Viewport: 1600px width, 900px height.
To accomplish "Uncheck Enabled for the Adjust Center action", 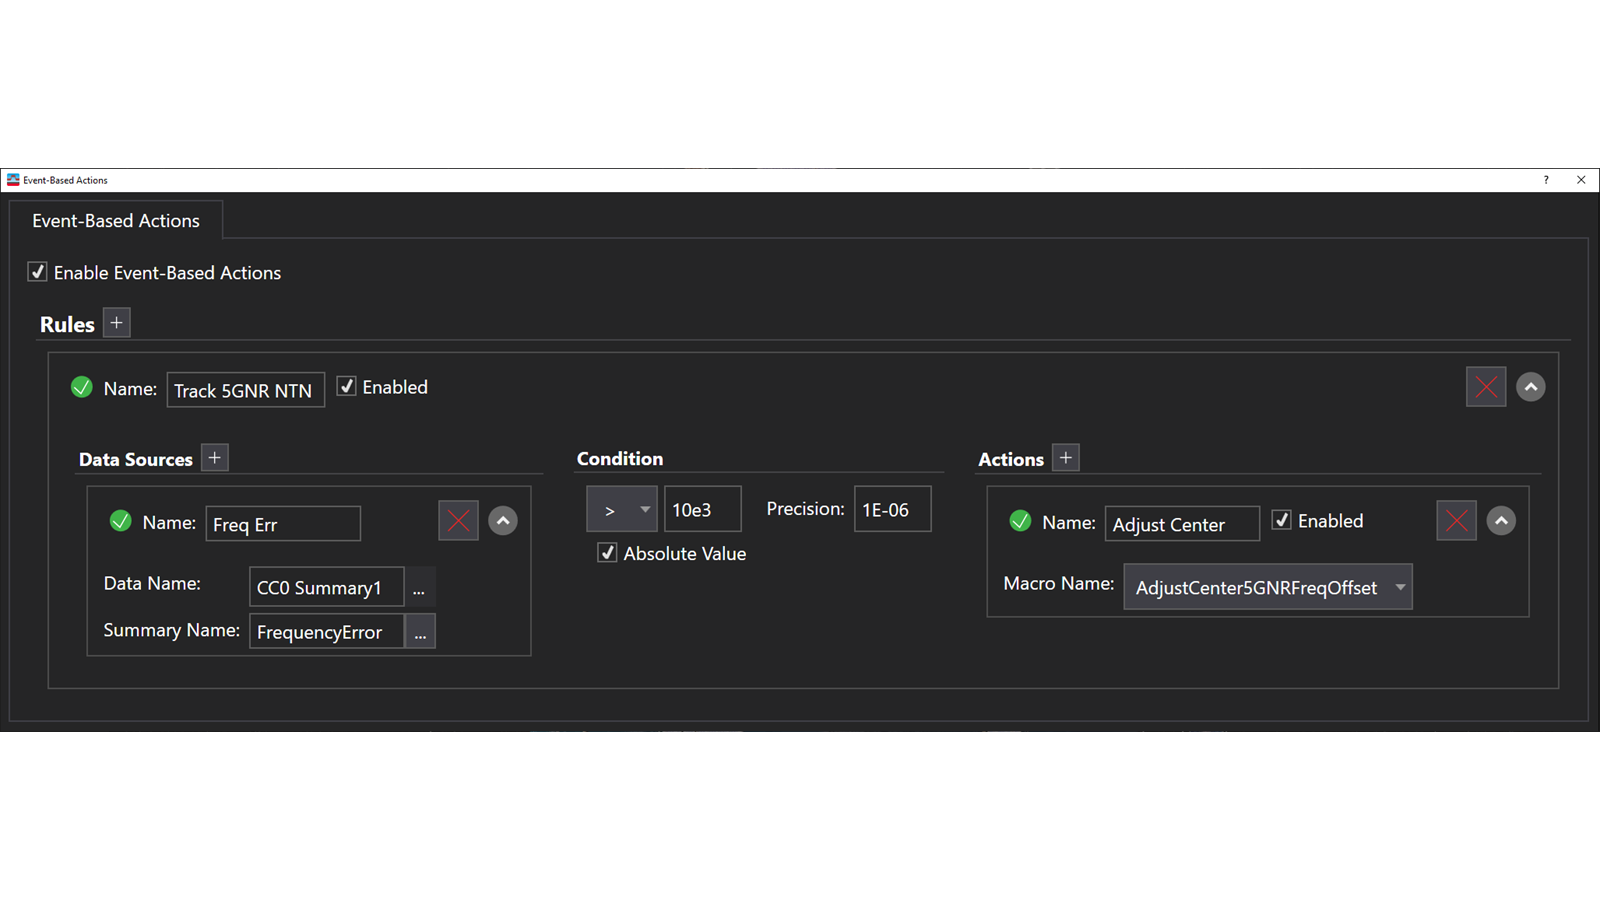I will coord(1282,519).
